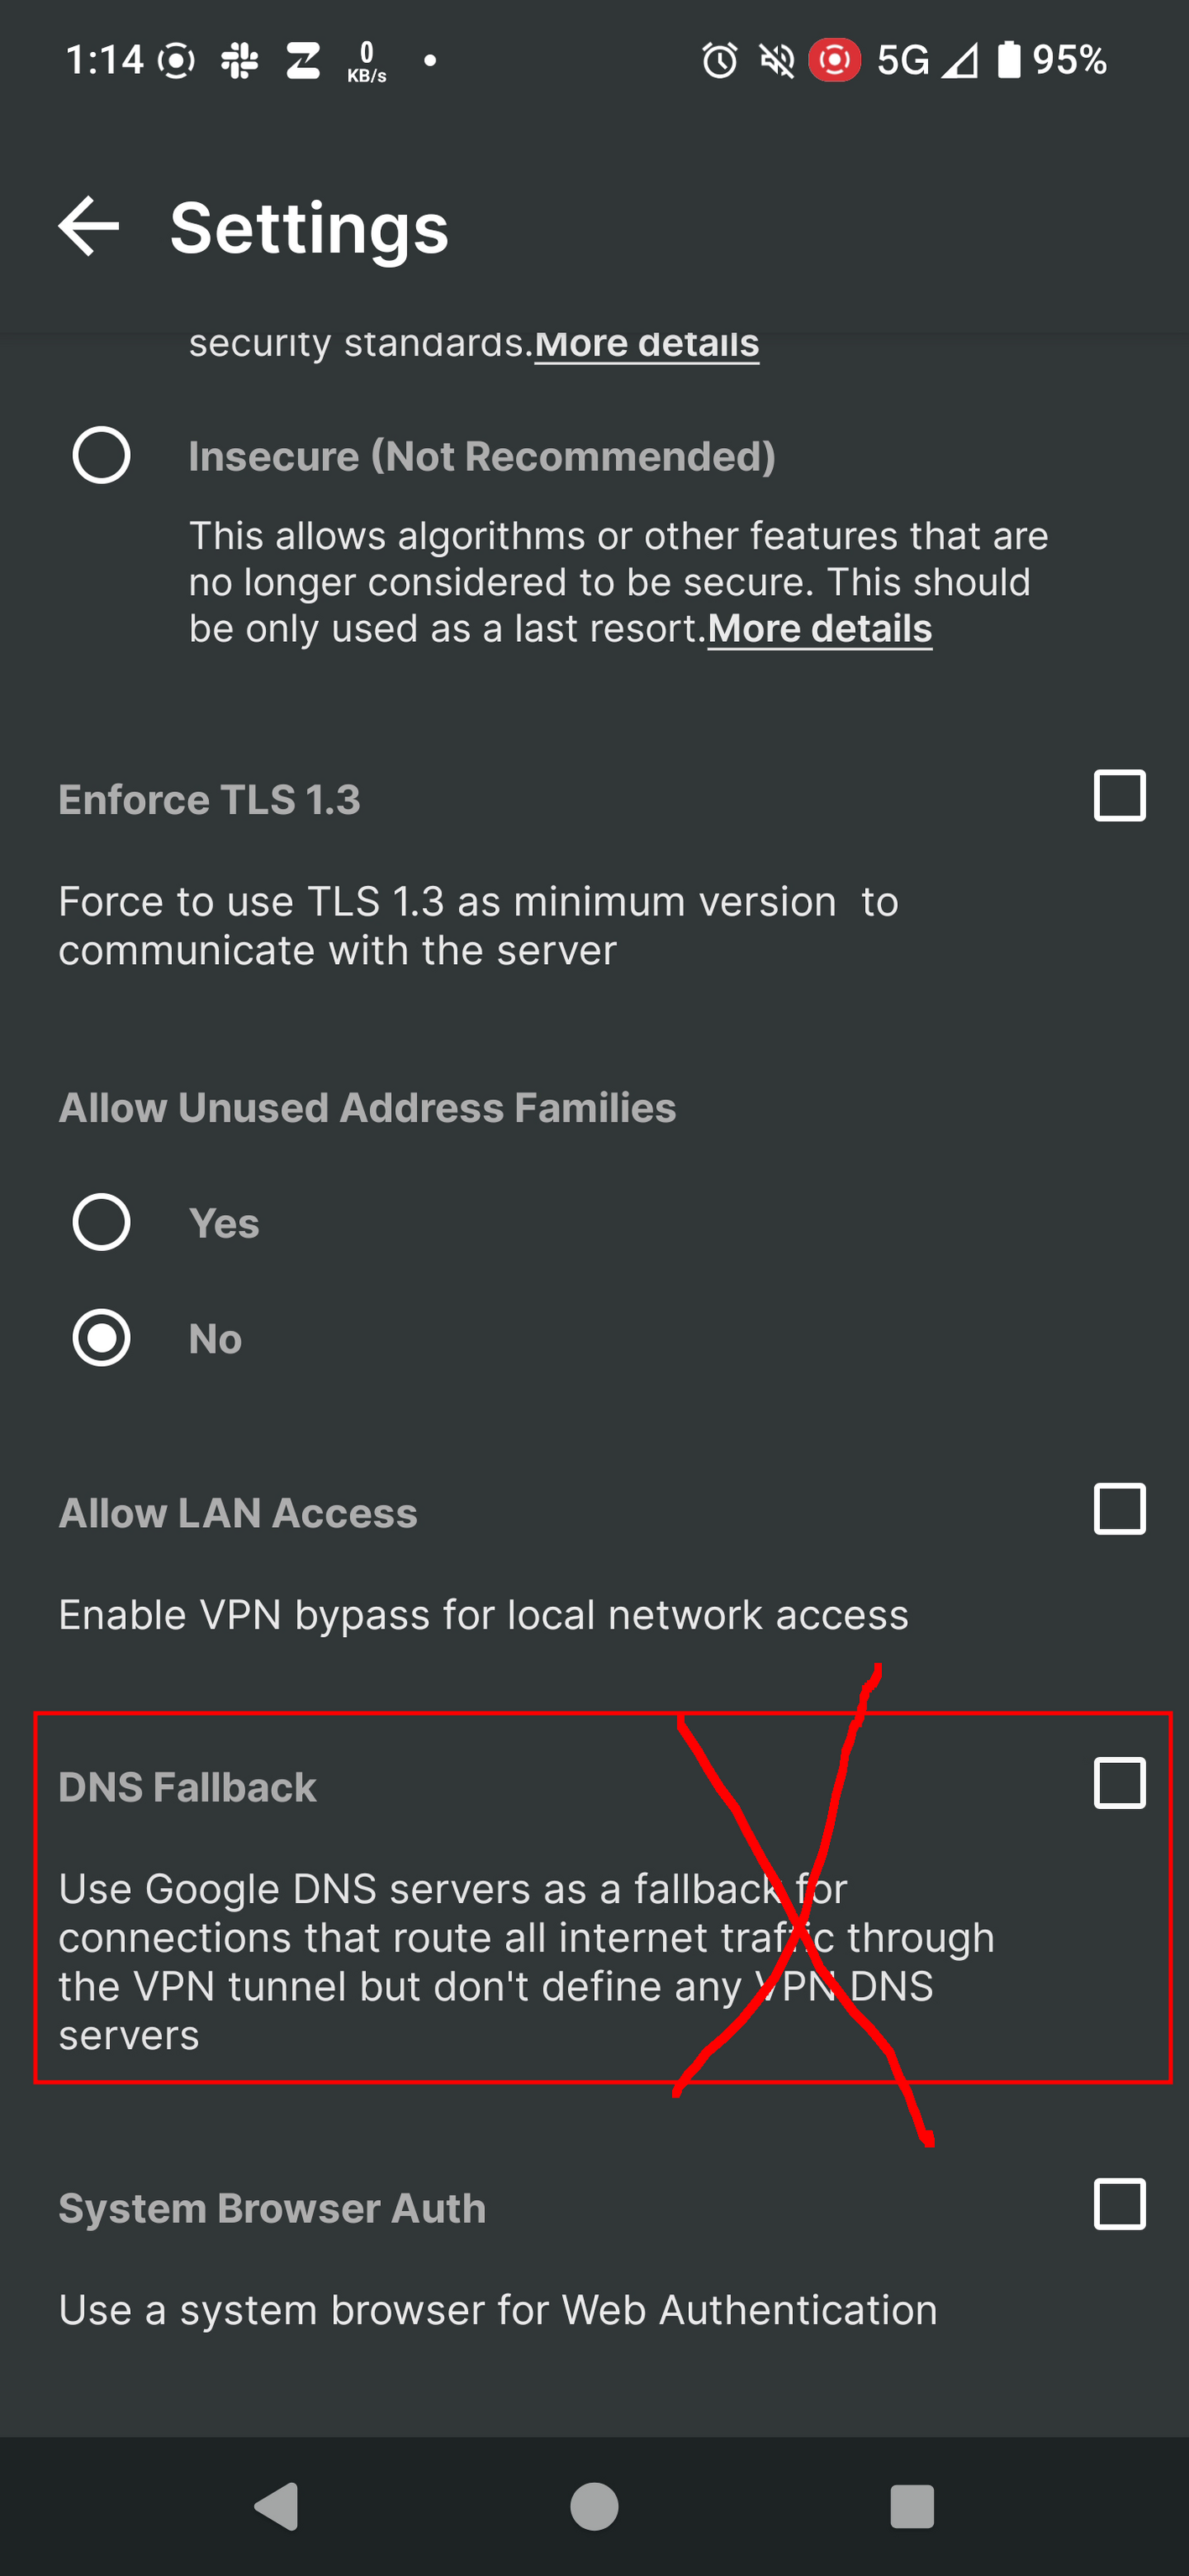Choose Yes for Allow Unused Address Families
Viewport: 1189px width, 2576px height.
tap(101, 1222)
